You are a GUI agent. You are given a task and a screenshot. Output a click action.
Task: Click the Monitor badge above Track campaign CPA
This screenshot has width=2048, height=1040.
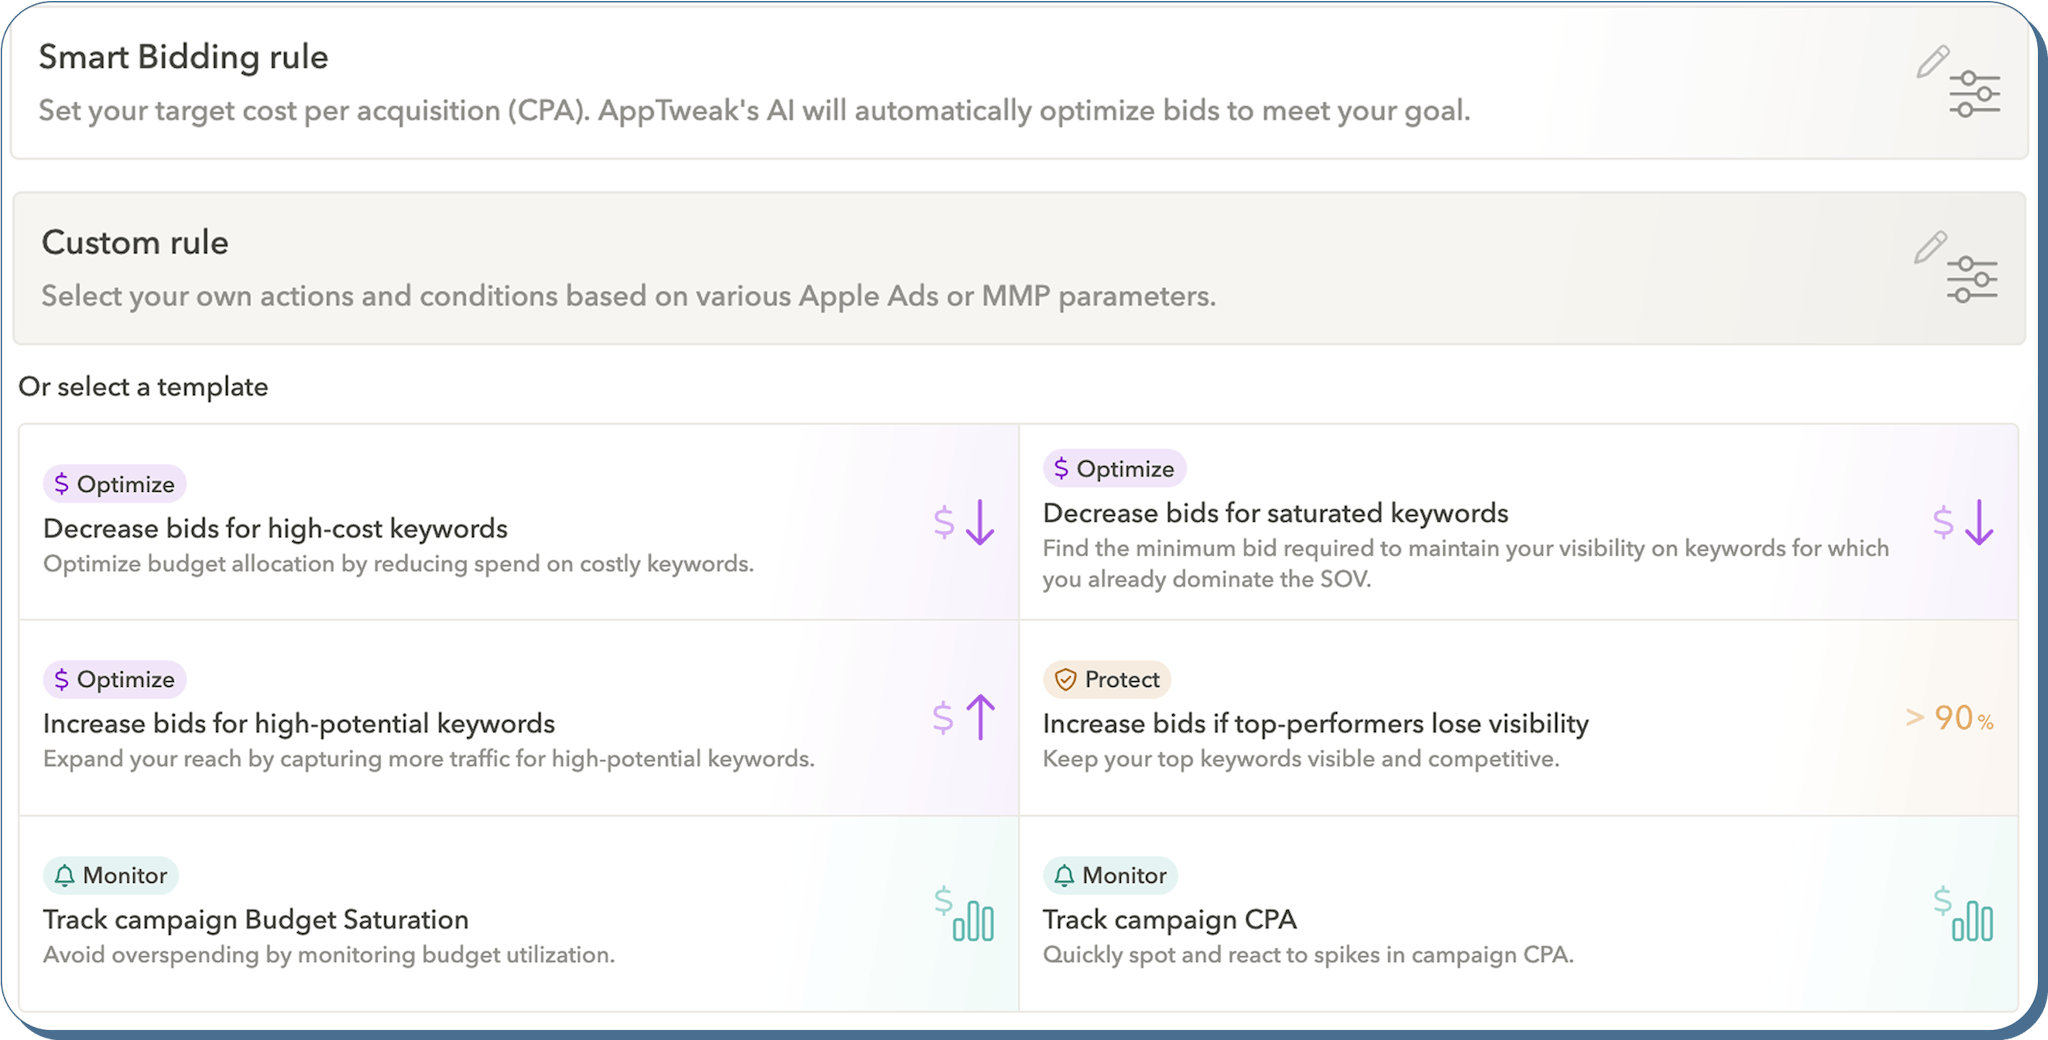coord(1110,875)
